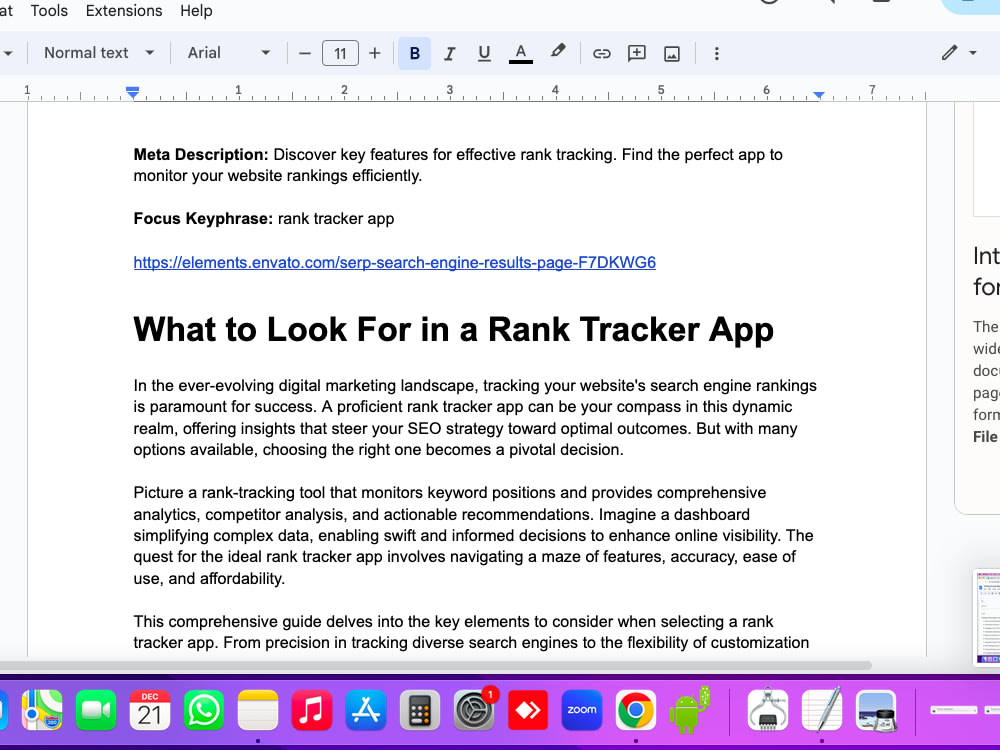Toggle italic formatting
Screen dimensions: 1000x750
pyautogui.click(x=450, y=54)
